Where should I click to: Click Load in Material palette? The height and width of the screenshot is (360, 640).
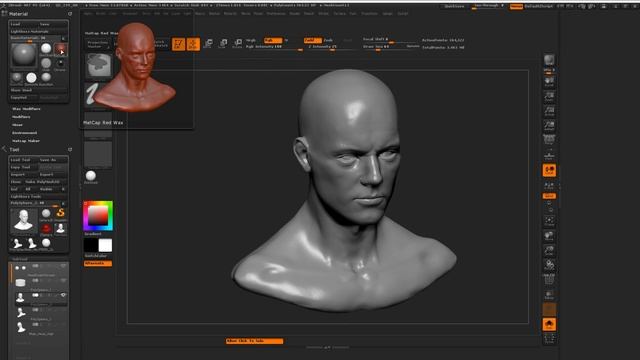[x=24, y=24]
